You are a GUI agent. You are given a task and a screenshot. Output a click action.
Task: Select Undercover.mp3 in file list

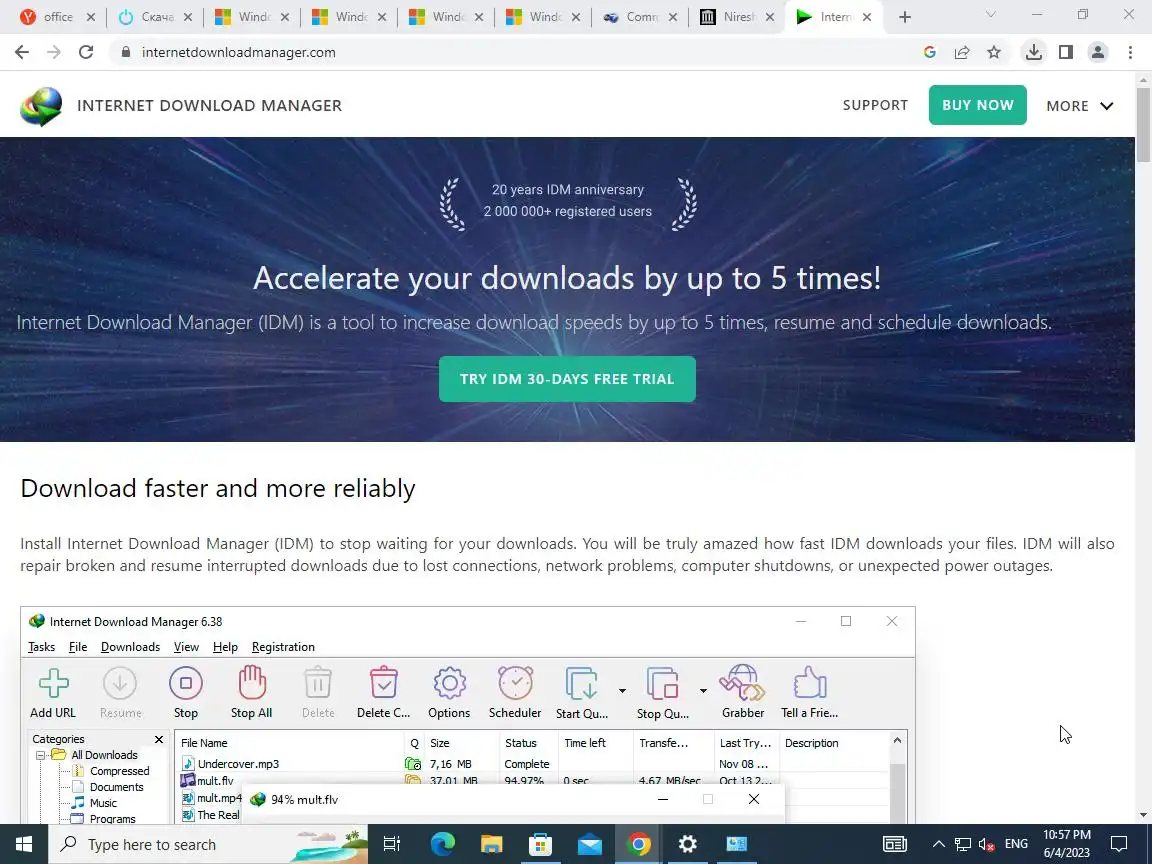[238, 764]
